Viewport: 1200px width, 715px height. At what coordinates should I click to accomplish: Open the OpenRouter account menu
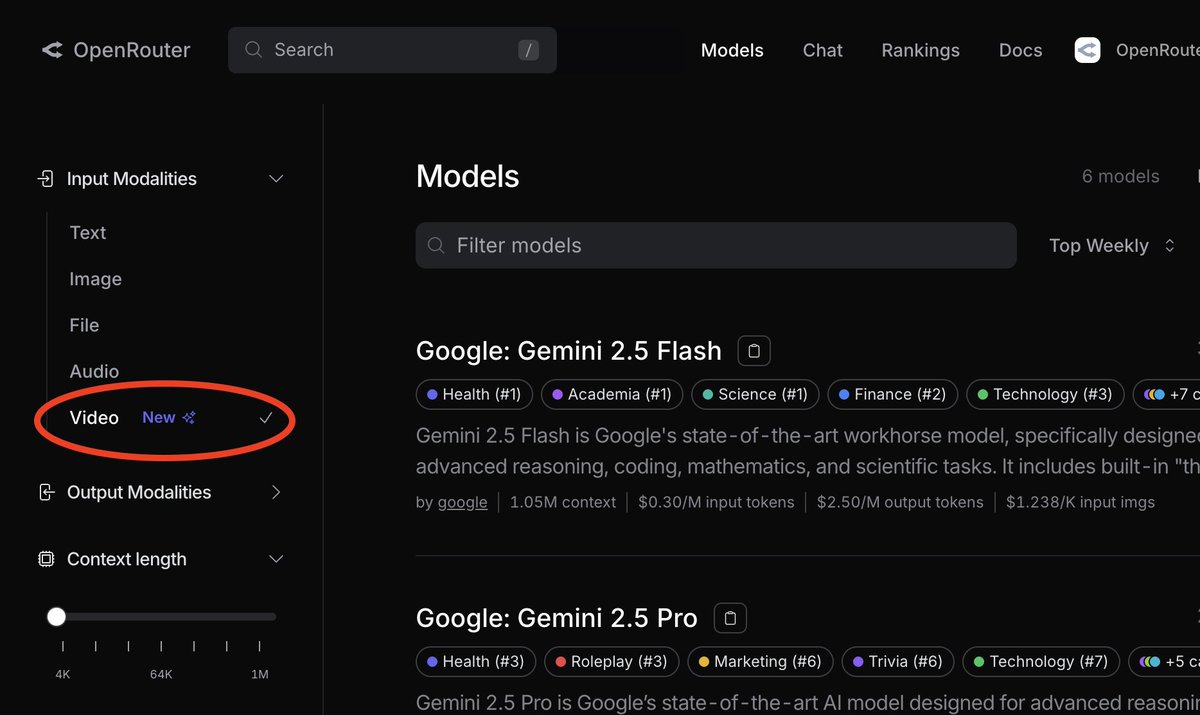[x=1137, y=50]
